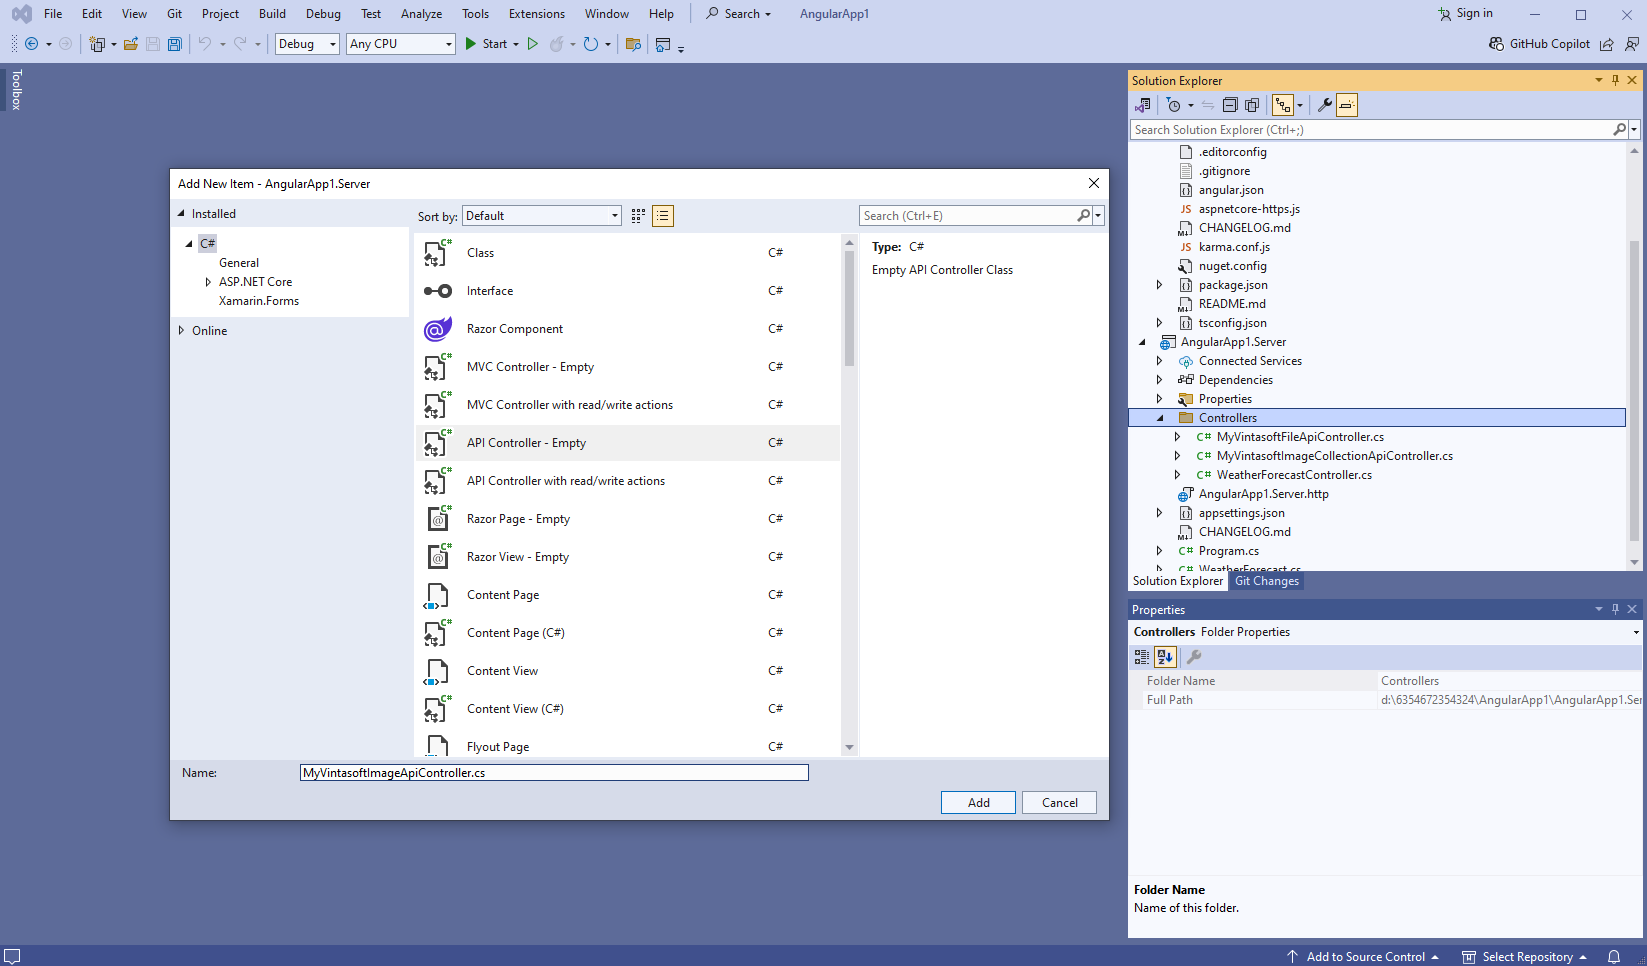Toggle Preview Selected Items in Solution Explorer
The width and height of the screenshot is (1647, 966).
click(x=1347, y=105)
